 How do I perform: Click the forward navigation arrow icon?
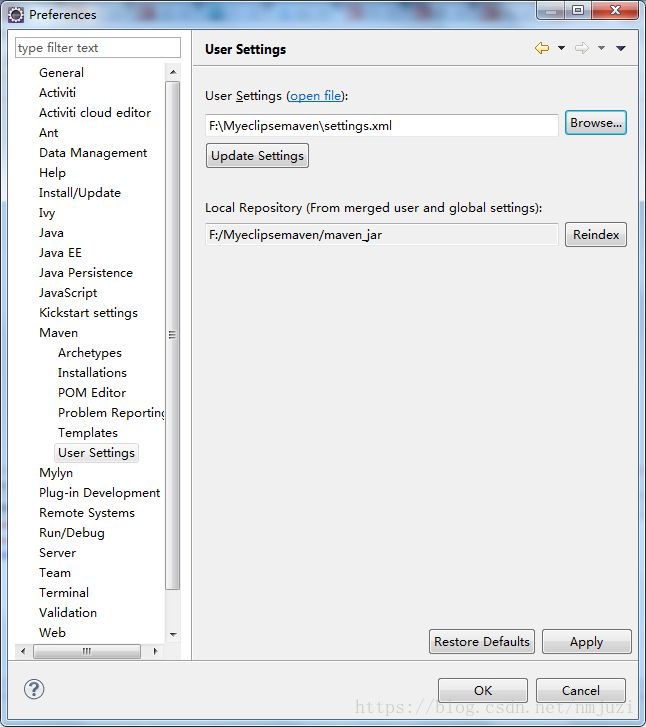point(582,48)
